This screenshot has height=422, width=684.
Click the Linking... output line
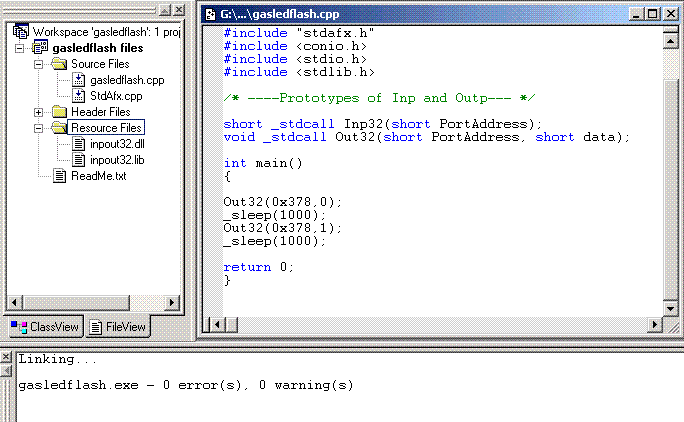pyautogui.click(x=58, y=359)
